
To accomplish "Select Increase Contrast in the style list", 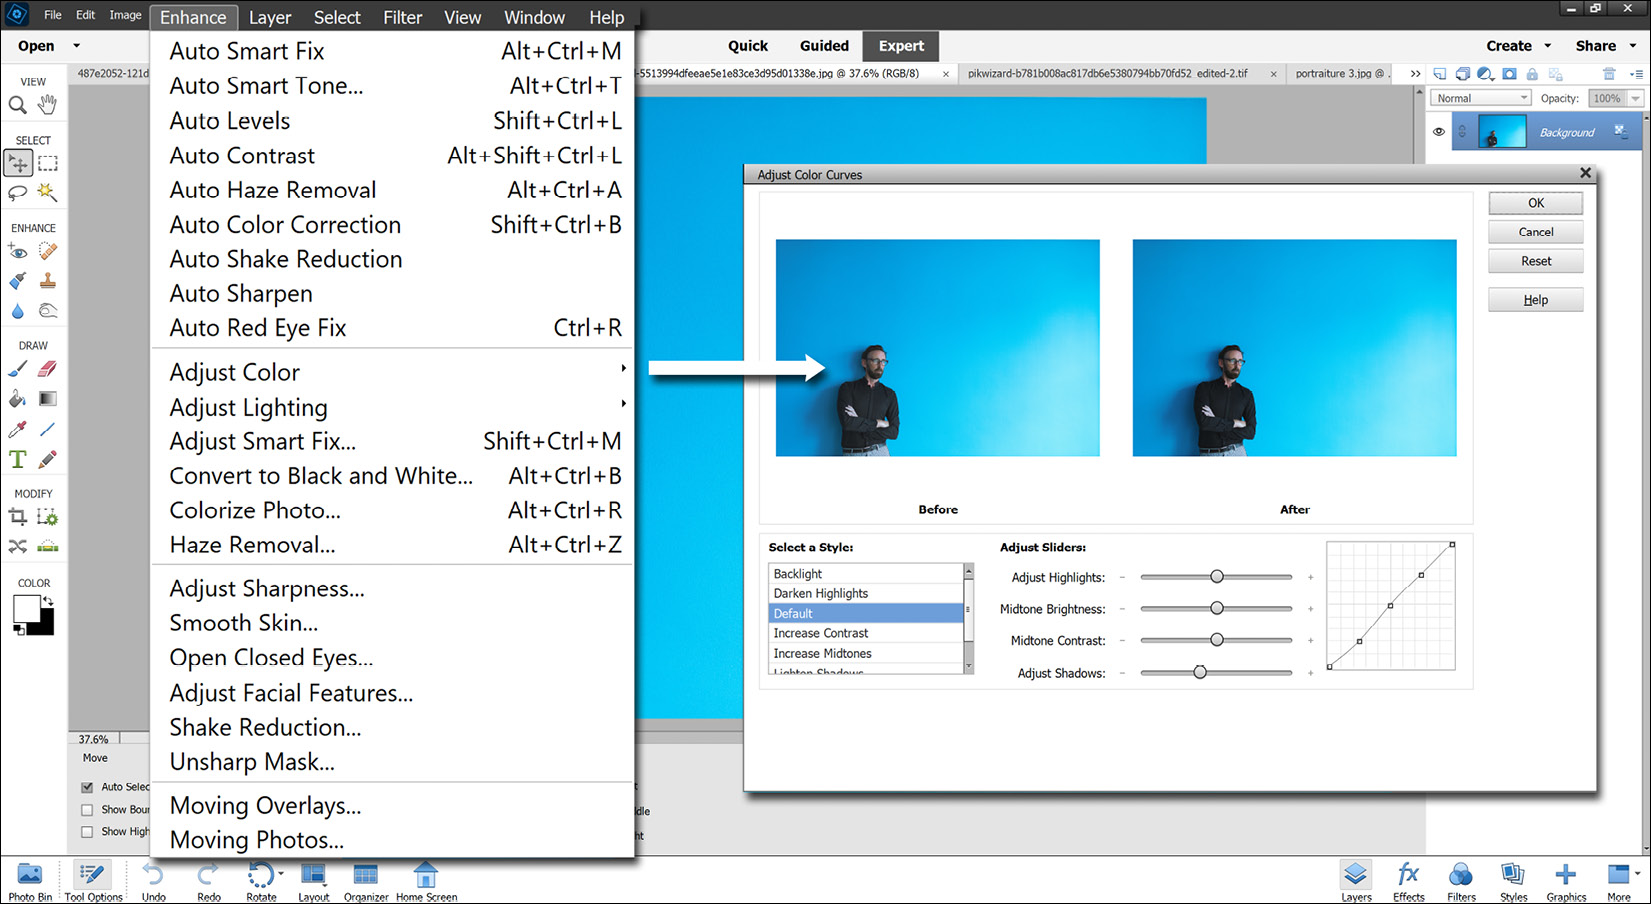I will [820, 632].
